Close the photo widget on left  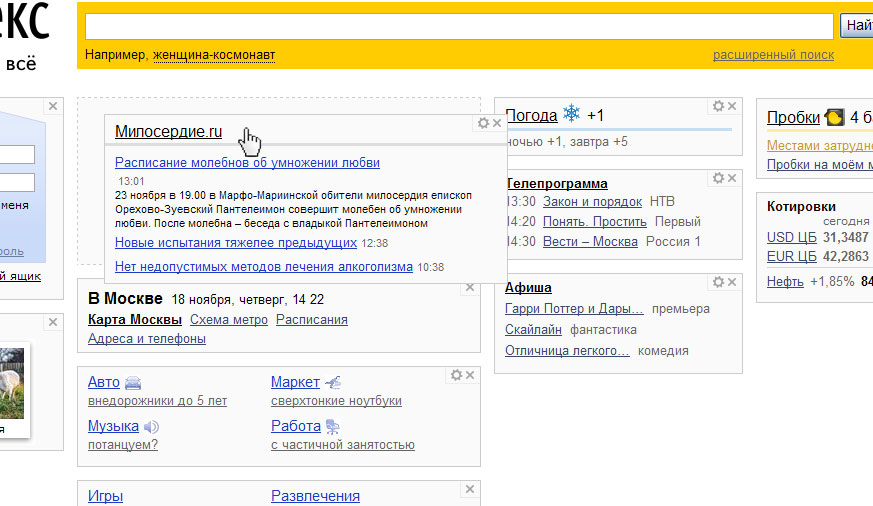tap(53, 322)
